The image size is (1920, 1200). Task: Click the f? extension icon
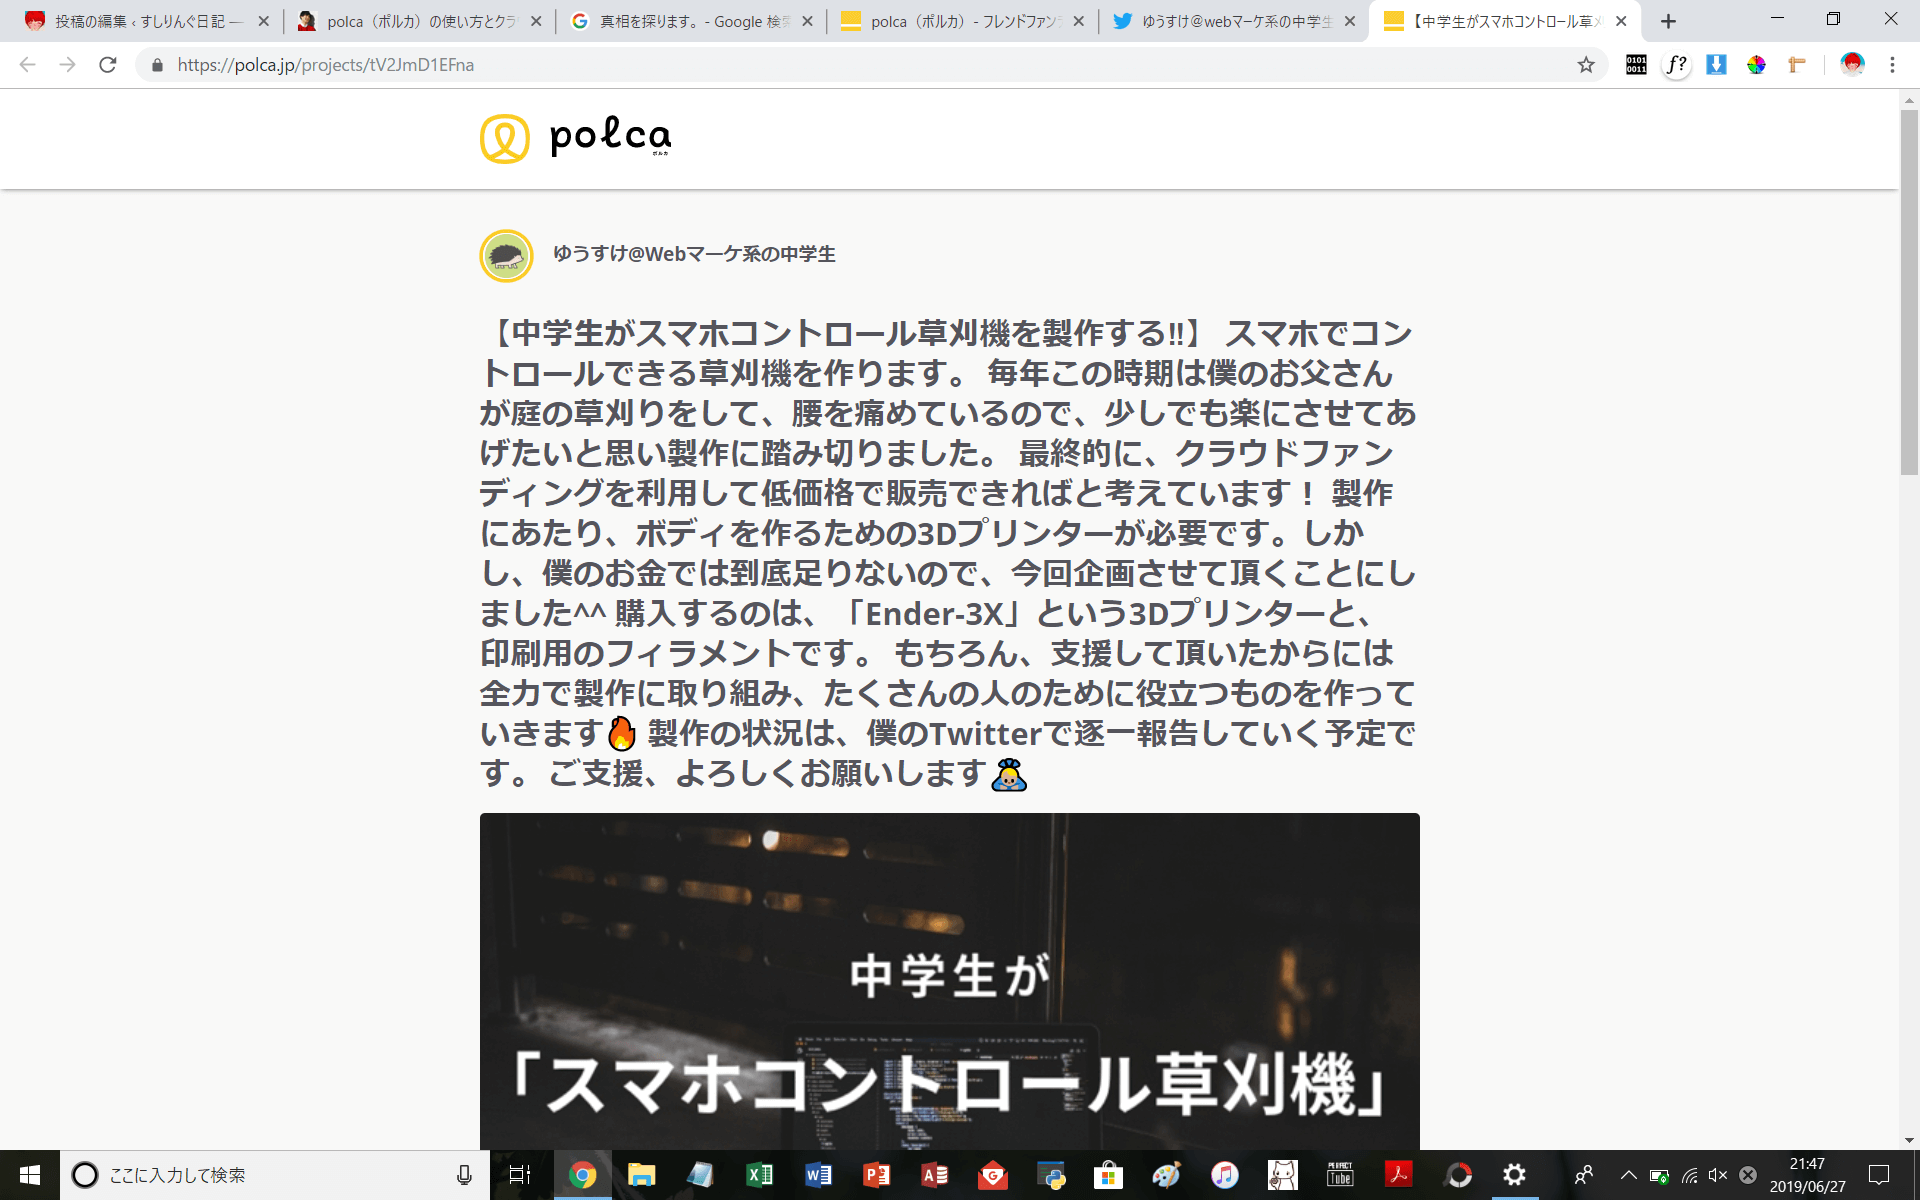pyautogui.click(x=1676, y=65)
